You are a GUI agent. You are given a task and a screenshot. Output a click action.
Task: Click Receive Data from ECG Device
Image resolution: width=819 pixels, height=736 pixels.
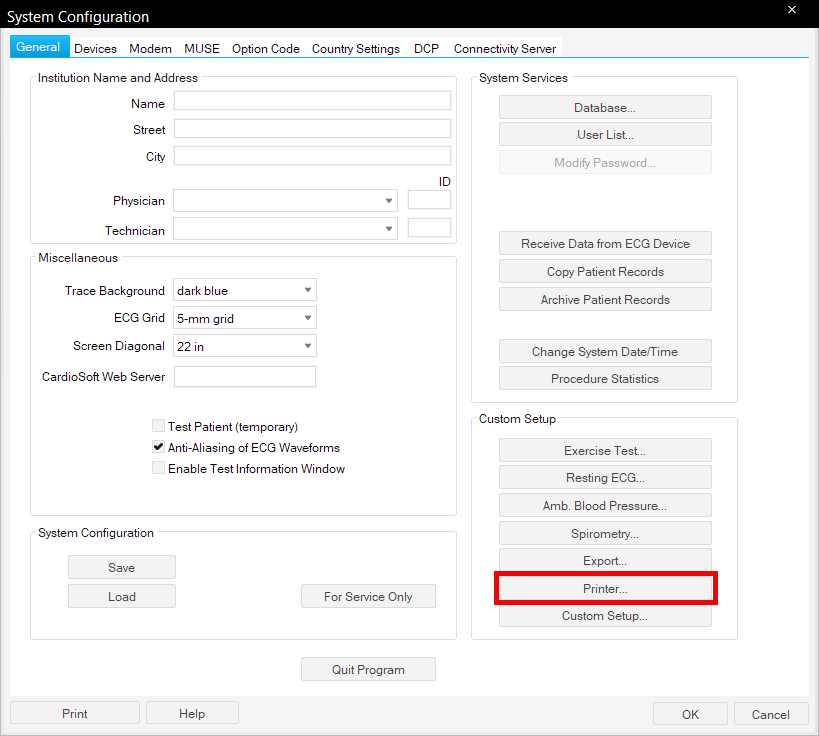(x=605, y=244)
